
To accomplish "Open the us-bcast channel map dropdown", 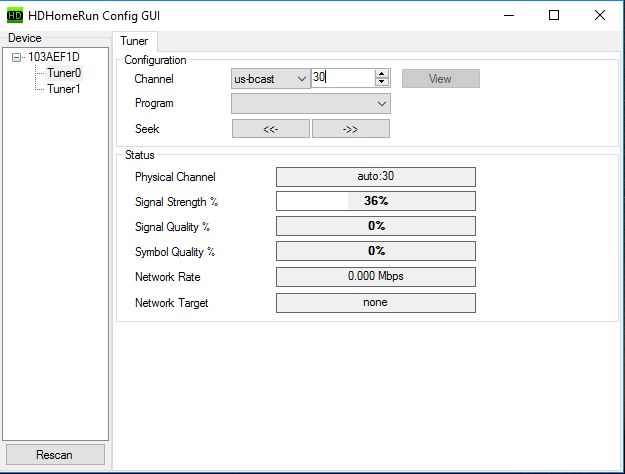I will click(x=271, y=79).
